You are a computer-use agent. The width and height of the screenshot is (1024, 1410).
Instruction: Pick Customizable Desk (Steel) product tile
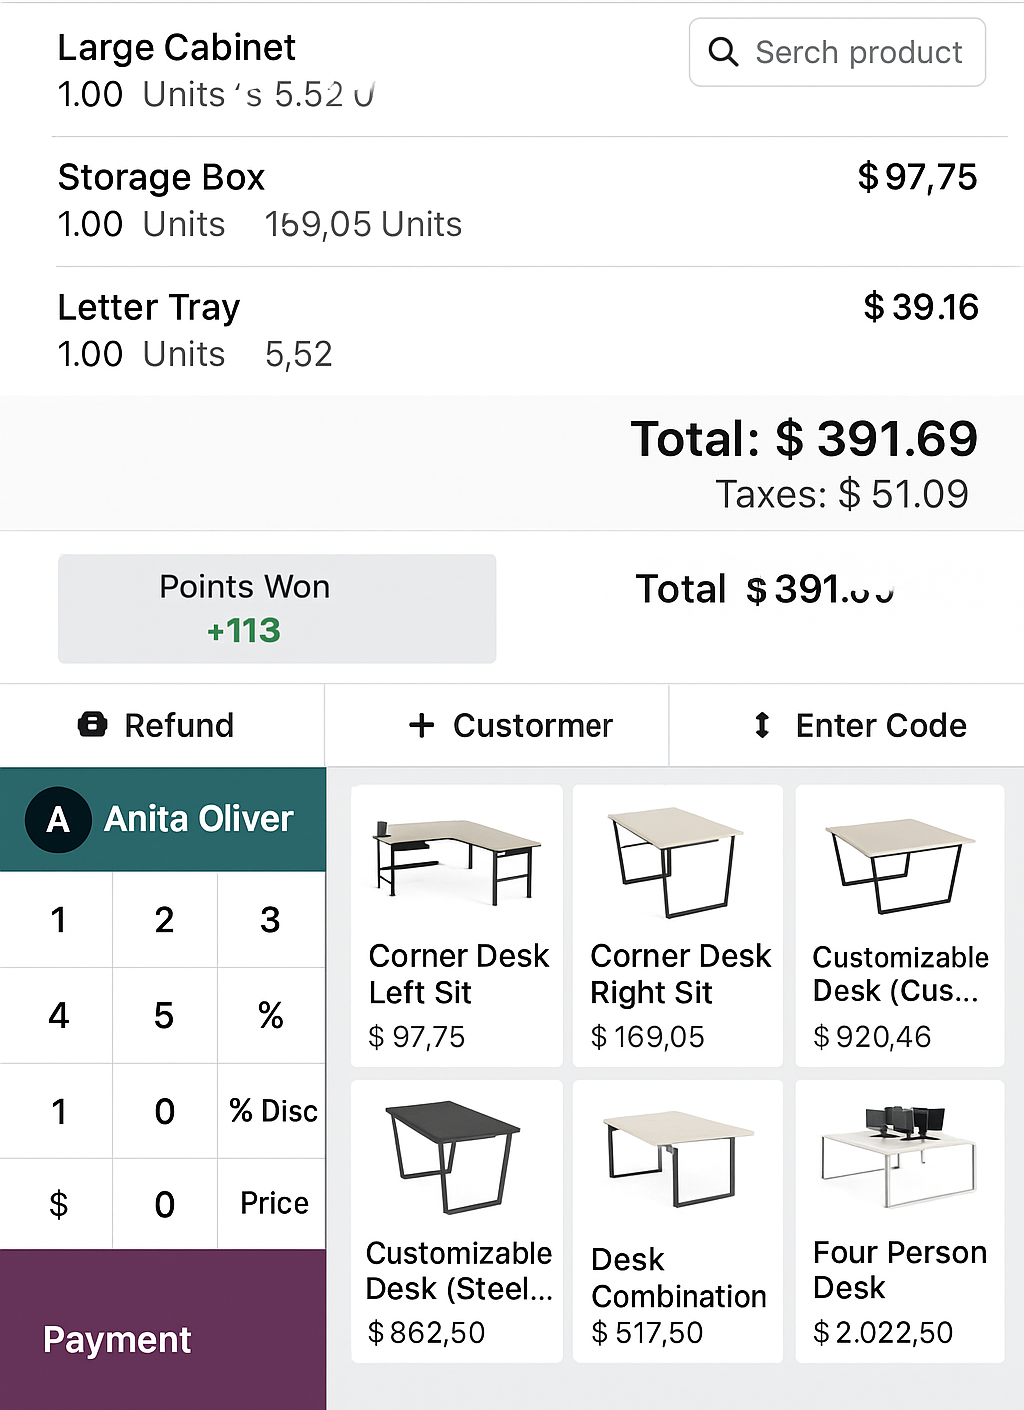pyautogui.click(x=457, y=1221)
